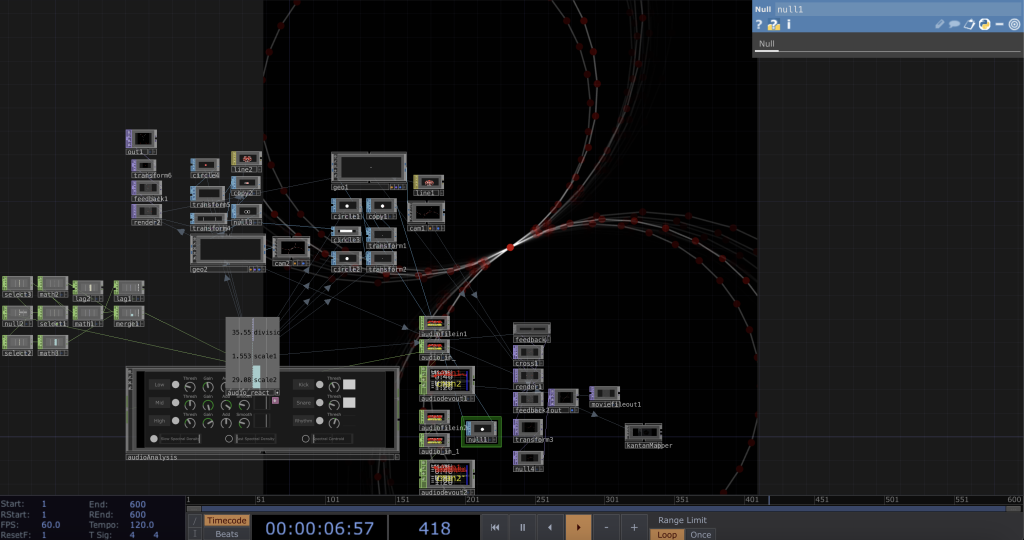Image resolution: width=1024 pixels, height=540 pixels.
Task: Open operator help question mark icon
Action: pyautogui.click(x=759, y=24)
